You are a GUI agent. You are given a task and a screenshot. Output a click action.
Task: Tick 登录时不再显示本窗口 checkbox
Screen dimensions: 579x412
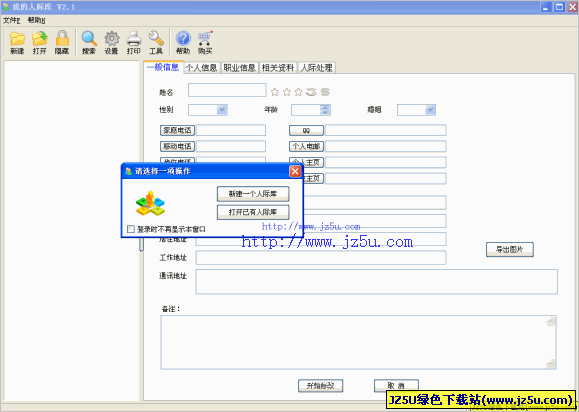tap(131, 229)
